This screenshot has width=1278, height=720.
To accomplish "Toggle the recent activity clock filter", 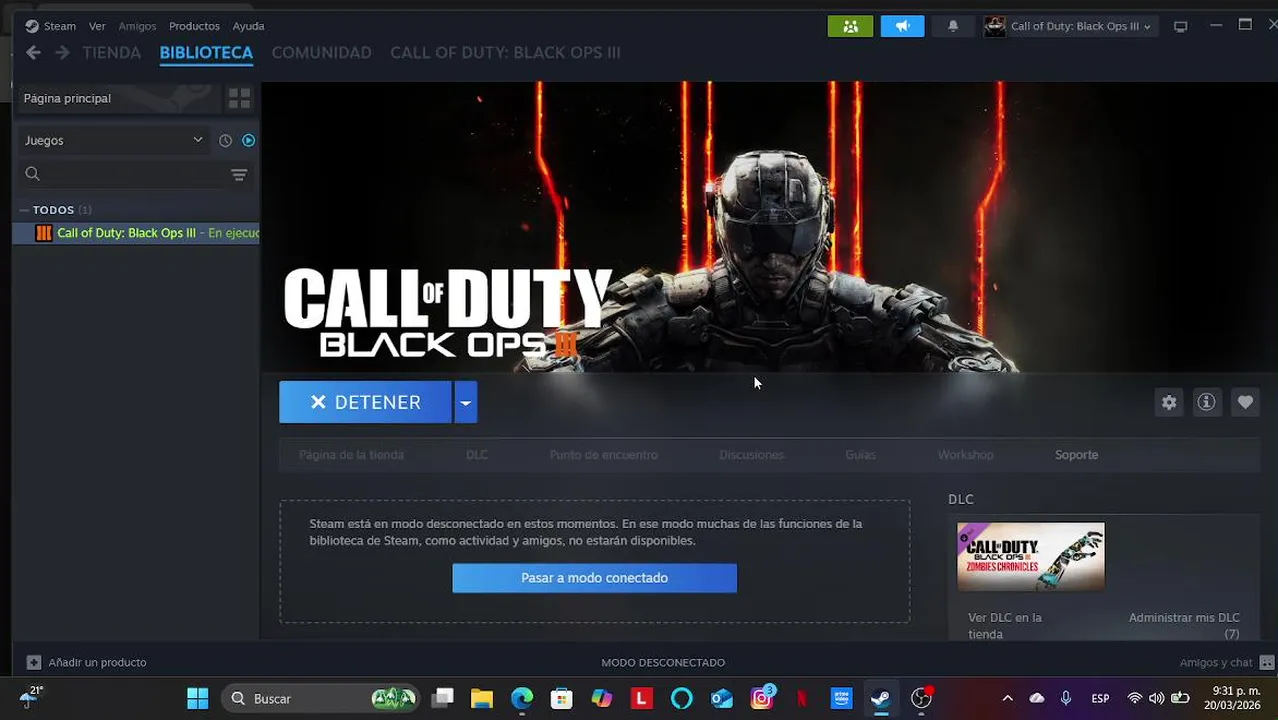I will point(225,141).
